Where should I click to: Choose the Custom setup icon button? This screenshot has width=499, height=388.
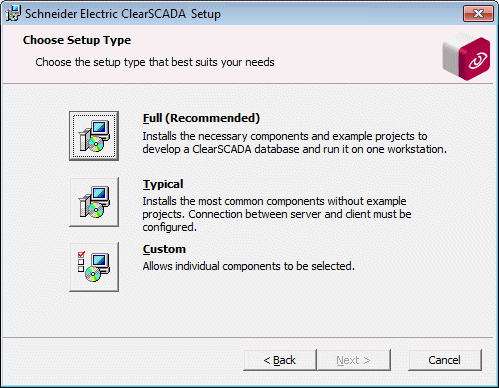pyautogui.click(x=94, y=267)
